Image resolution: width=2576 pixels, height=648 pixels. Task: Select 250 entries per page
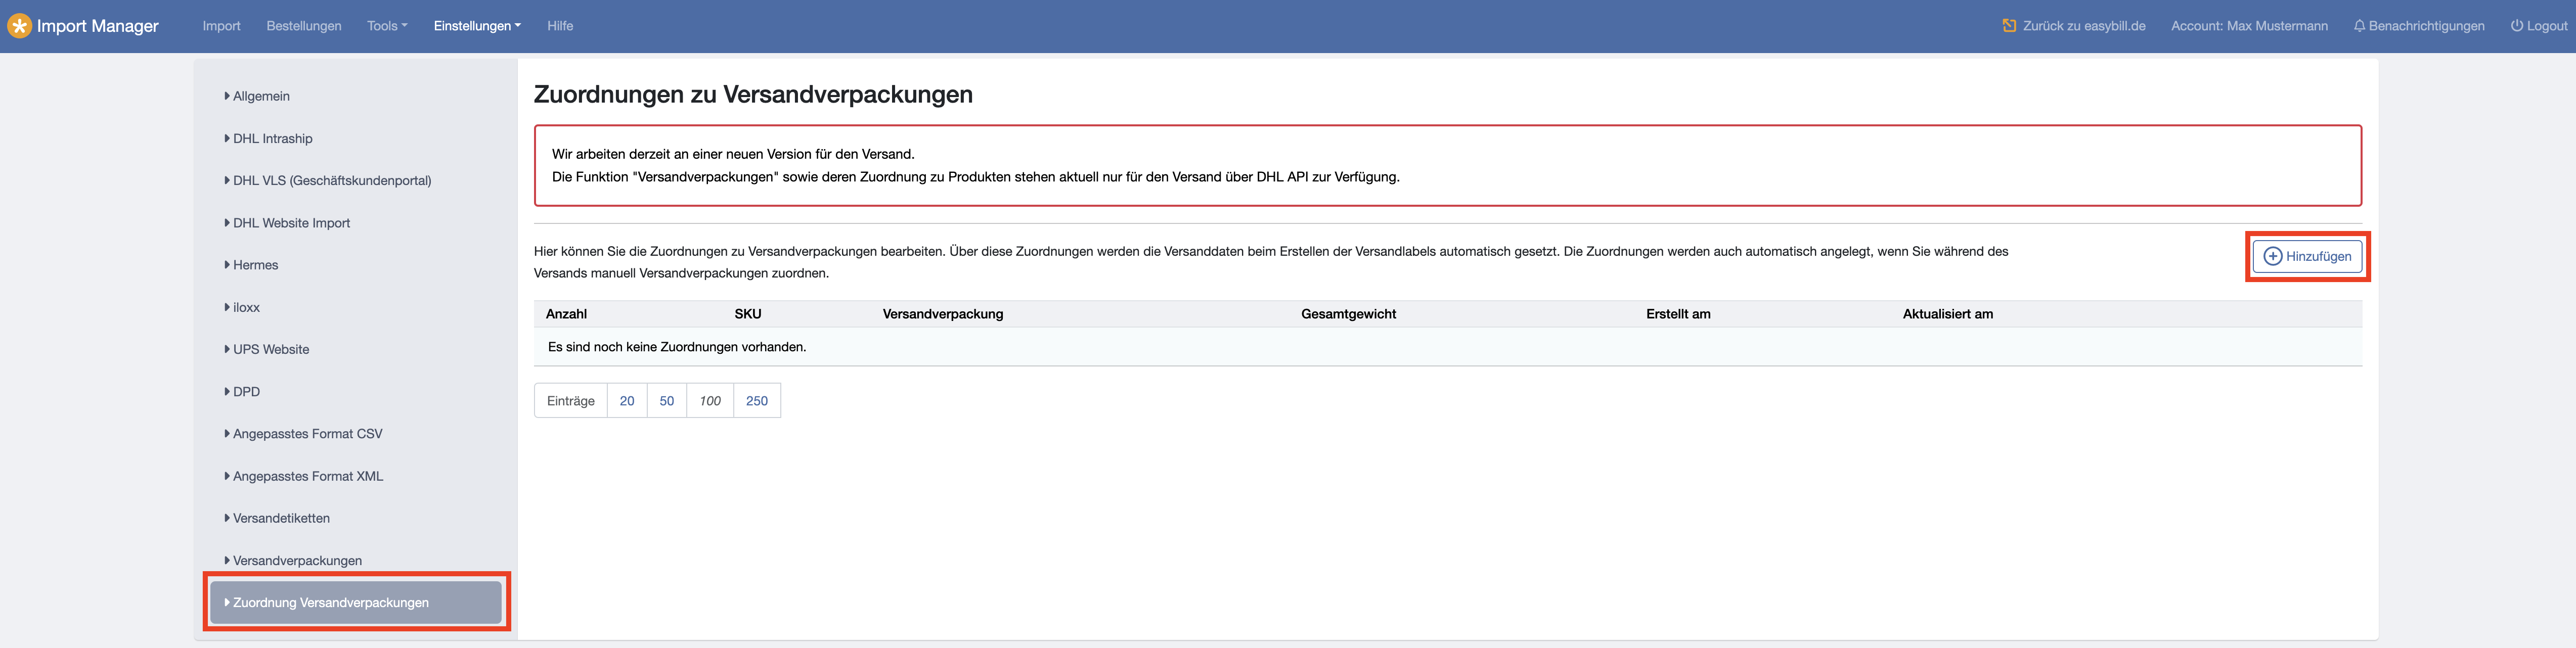click(x=757, y=401)
